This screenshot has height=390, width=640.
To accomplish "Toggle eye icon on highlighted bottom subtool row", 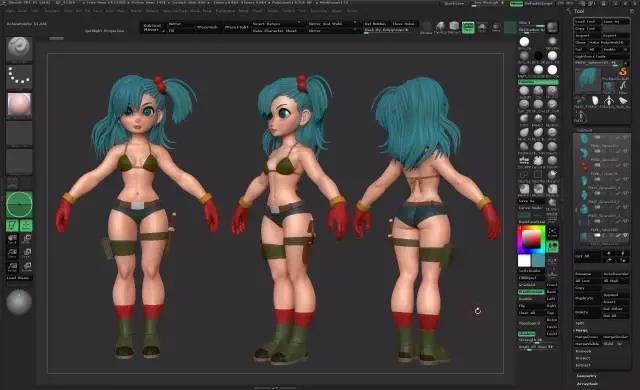I will [626, 236].
